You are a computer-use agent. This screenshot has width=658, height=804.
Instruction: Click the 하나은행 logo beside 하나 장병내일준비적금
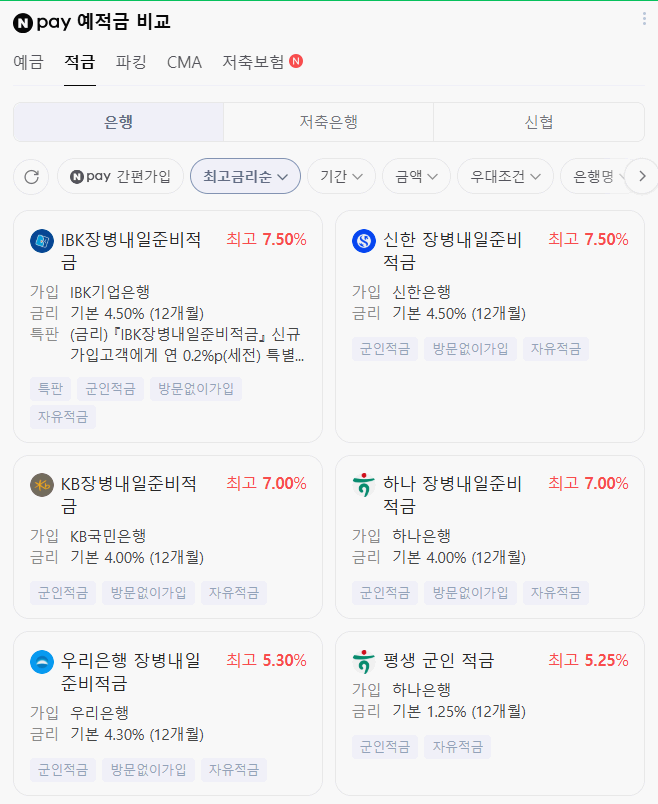click(x=363, y=485)
